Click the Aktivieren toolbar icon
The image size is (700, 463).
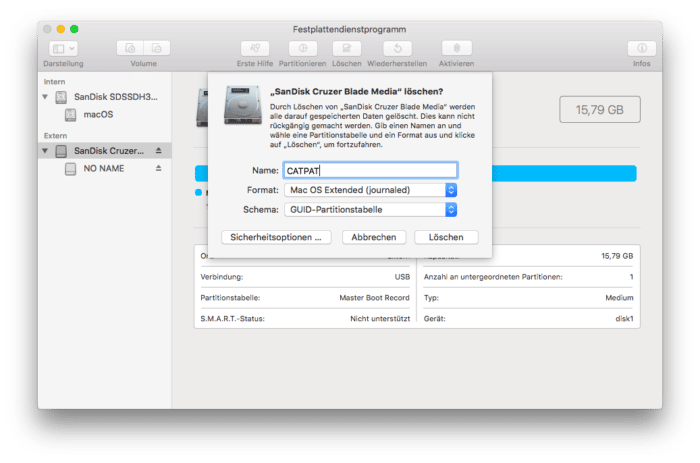456,48
